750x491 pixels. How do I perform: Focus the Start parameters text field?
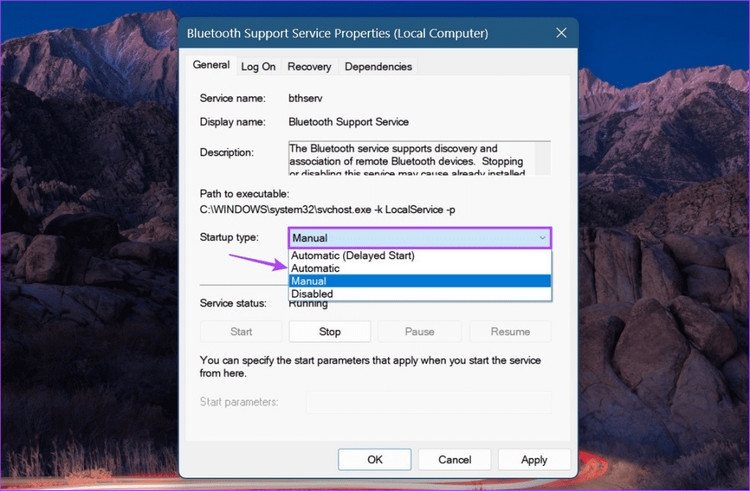[428, 402]
